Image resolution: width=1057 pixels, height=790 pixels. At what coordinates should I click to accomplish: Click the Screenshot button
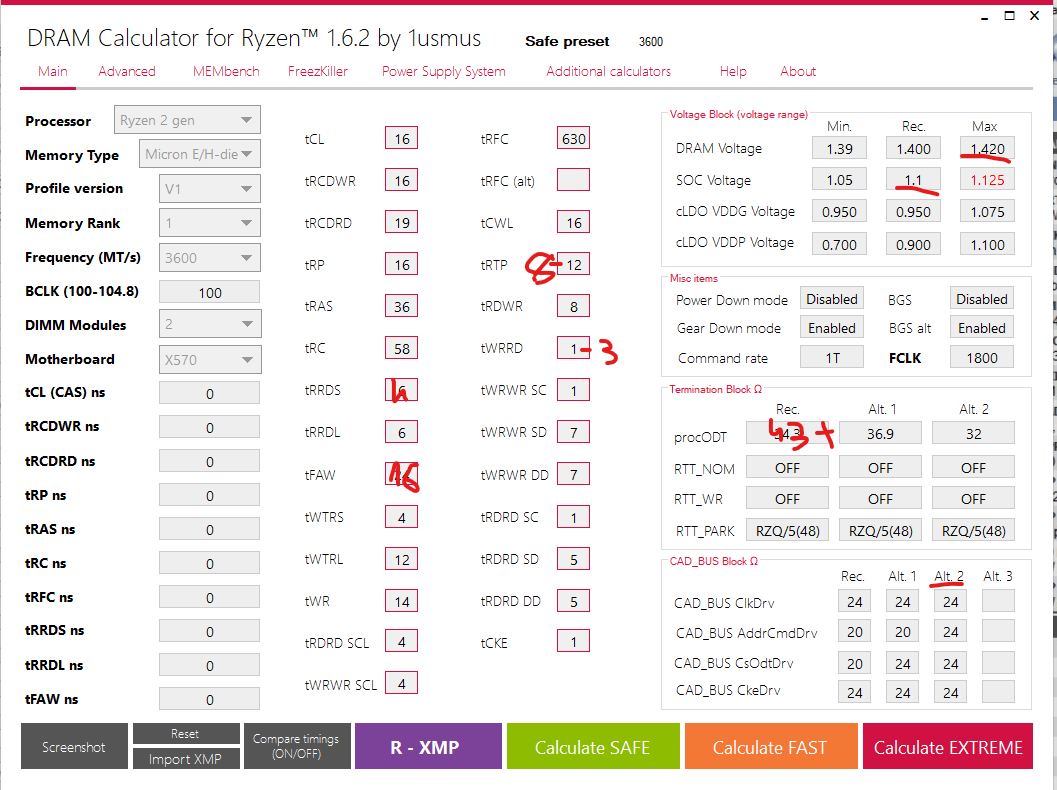tap(74, 746)
